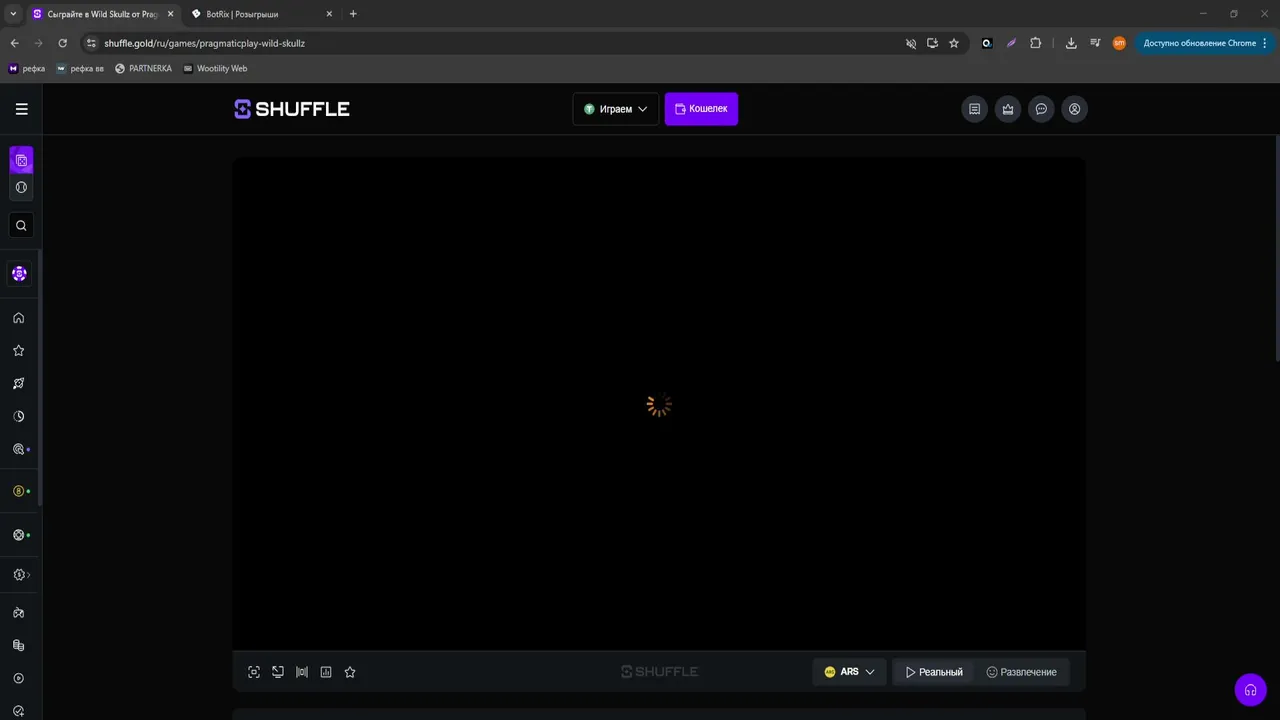1280x720 pixels.
Task: Click the Shuffle logo in header
Action: (x=292, y=109)
